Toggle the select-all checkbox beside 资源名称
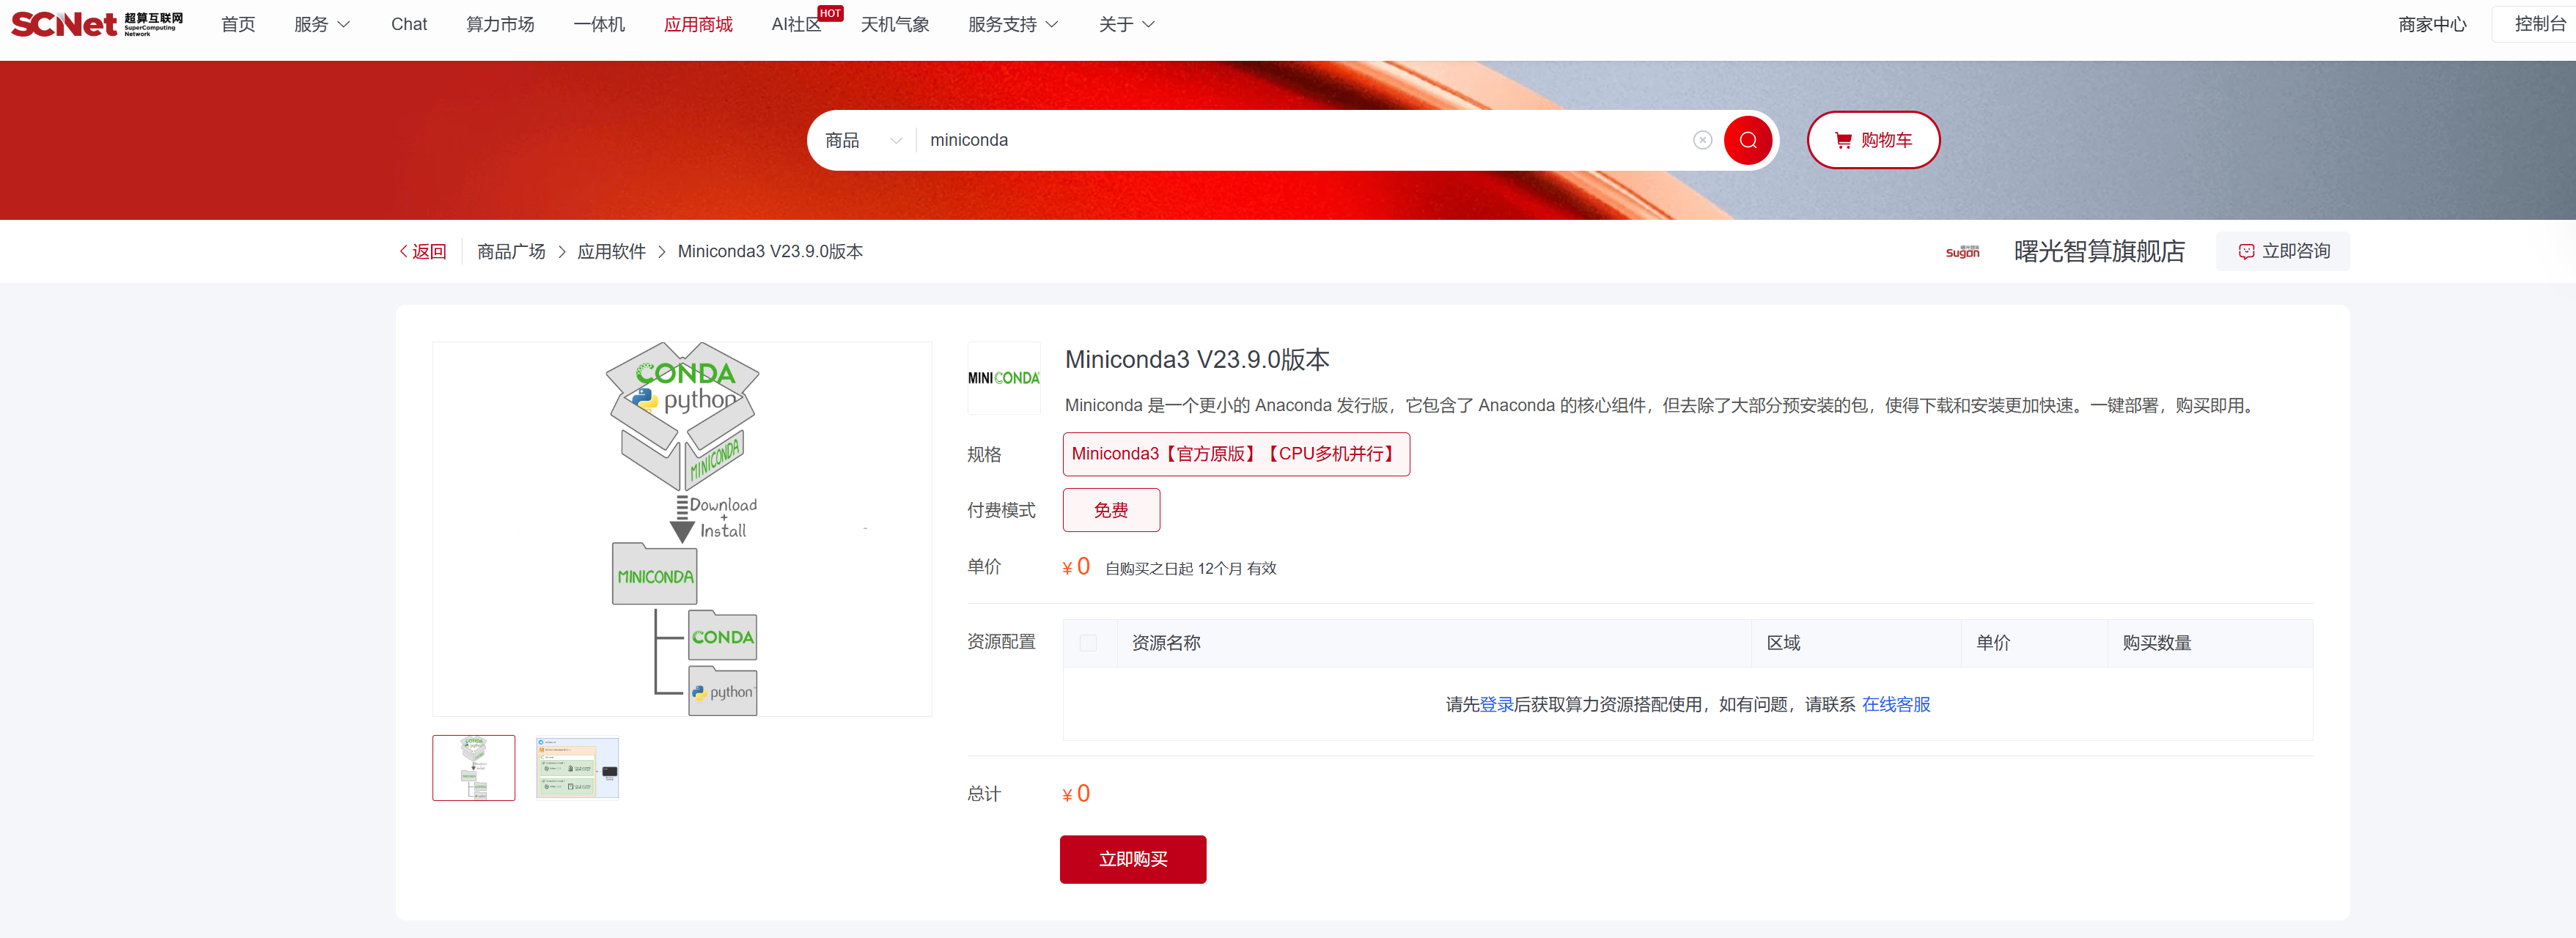 click(1088, 643)
